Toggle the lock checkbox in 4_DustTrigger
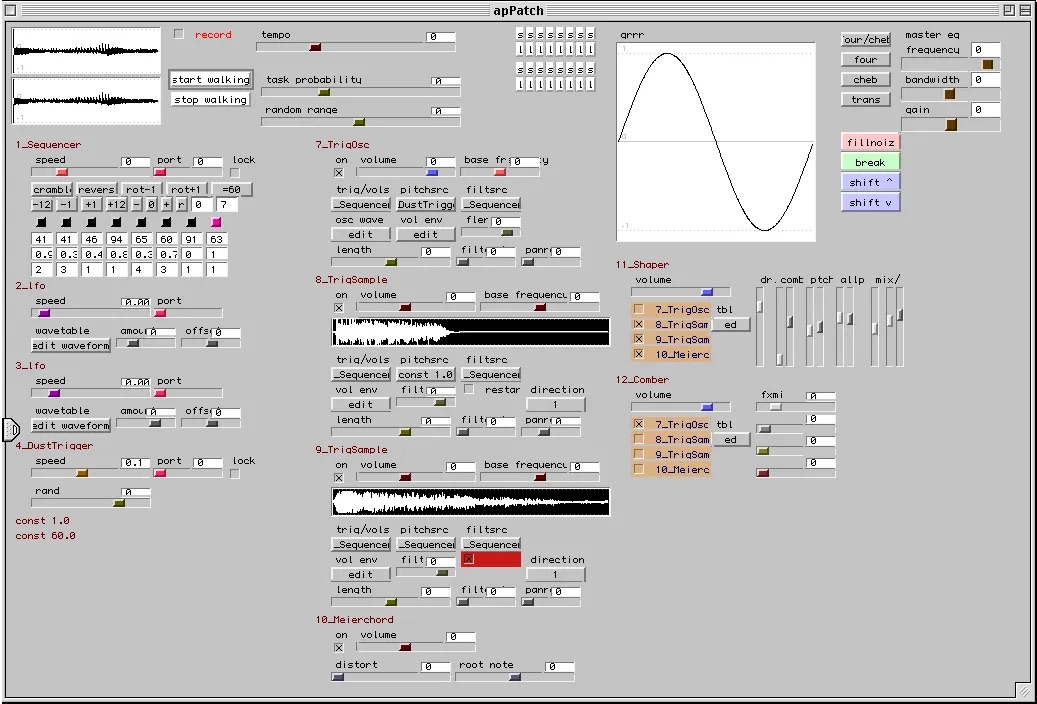Screen dimensions: 1037x704 (235, 474)
